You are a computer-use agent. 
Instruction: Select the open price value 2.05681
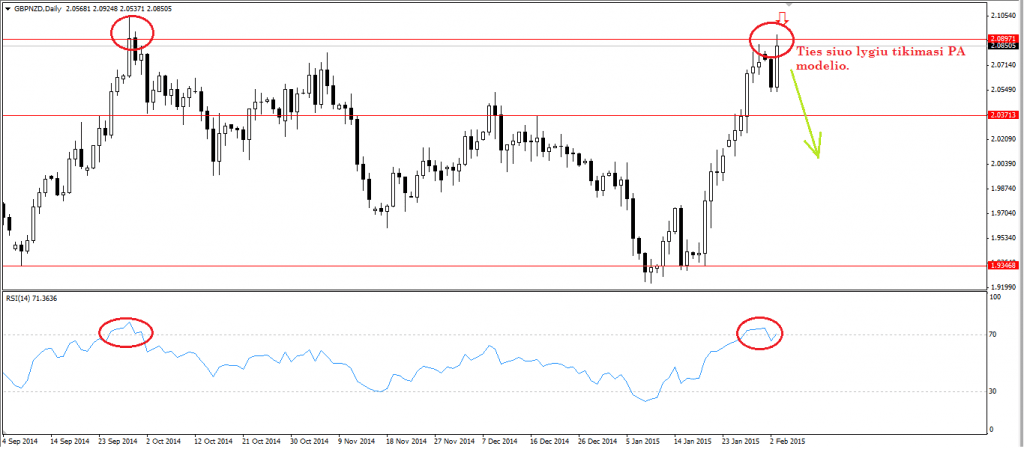[x=79, y=9]
